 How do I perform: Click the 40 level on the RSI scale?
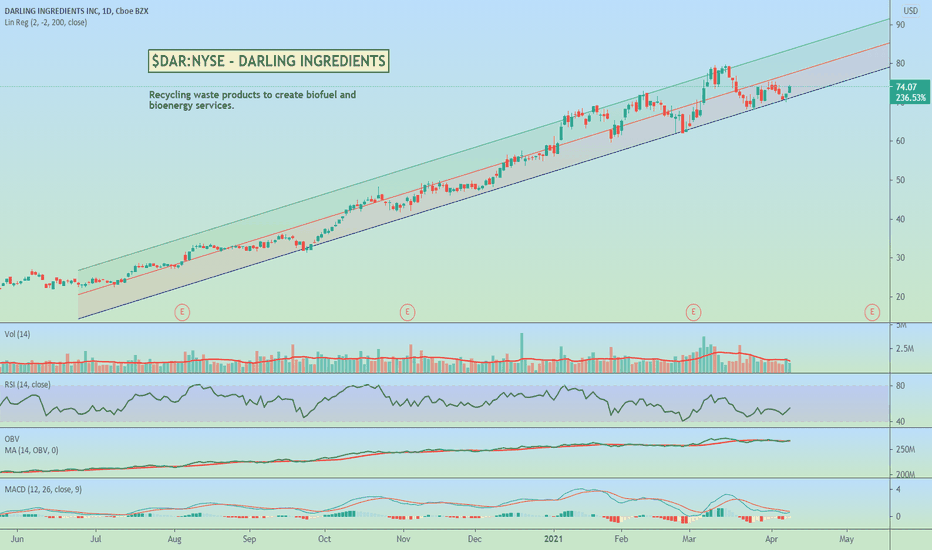(x=900, y=422)
